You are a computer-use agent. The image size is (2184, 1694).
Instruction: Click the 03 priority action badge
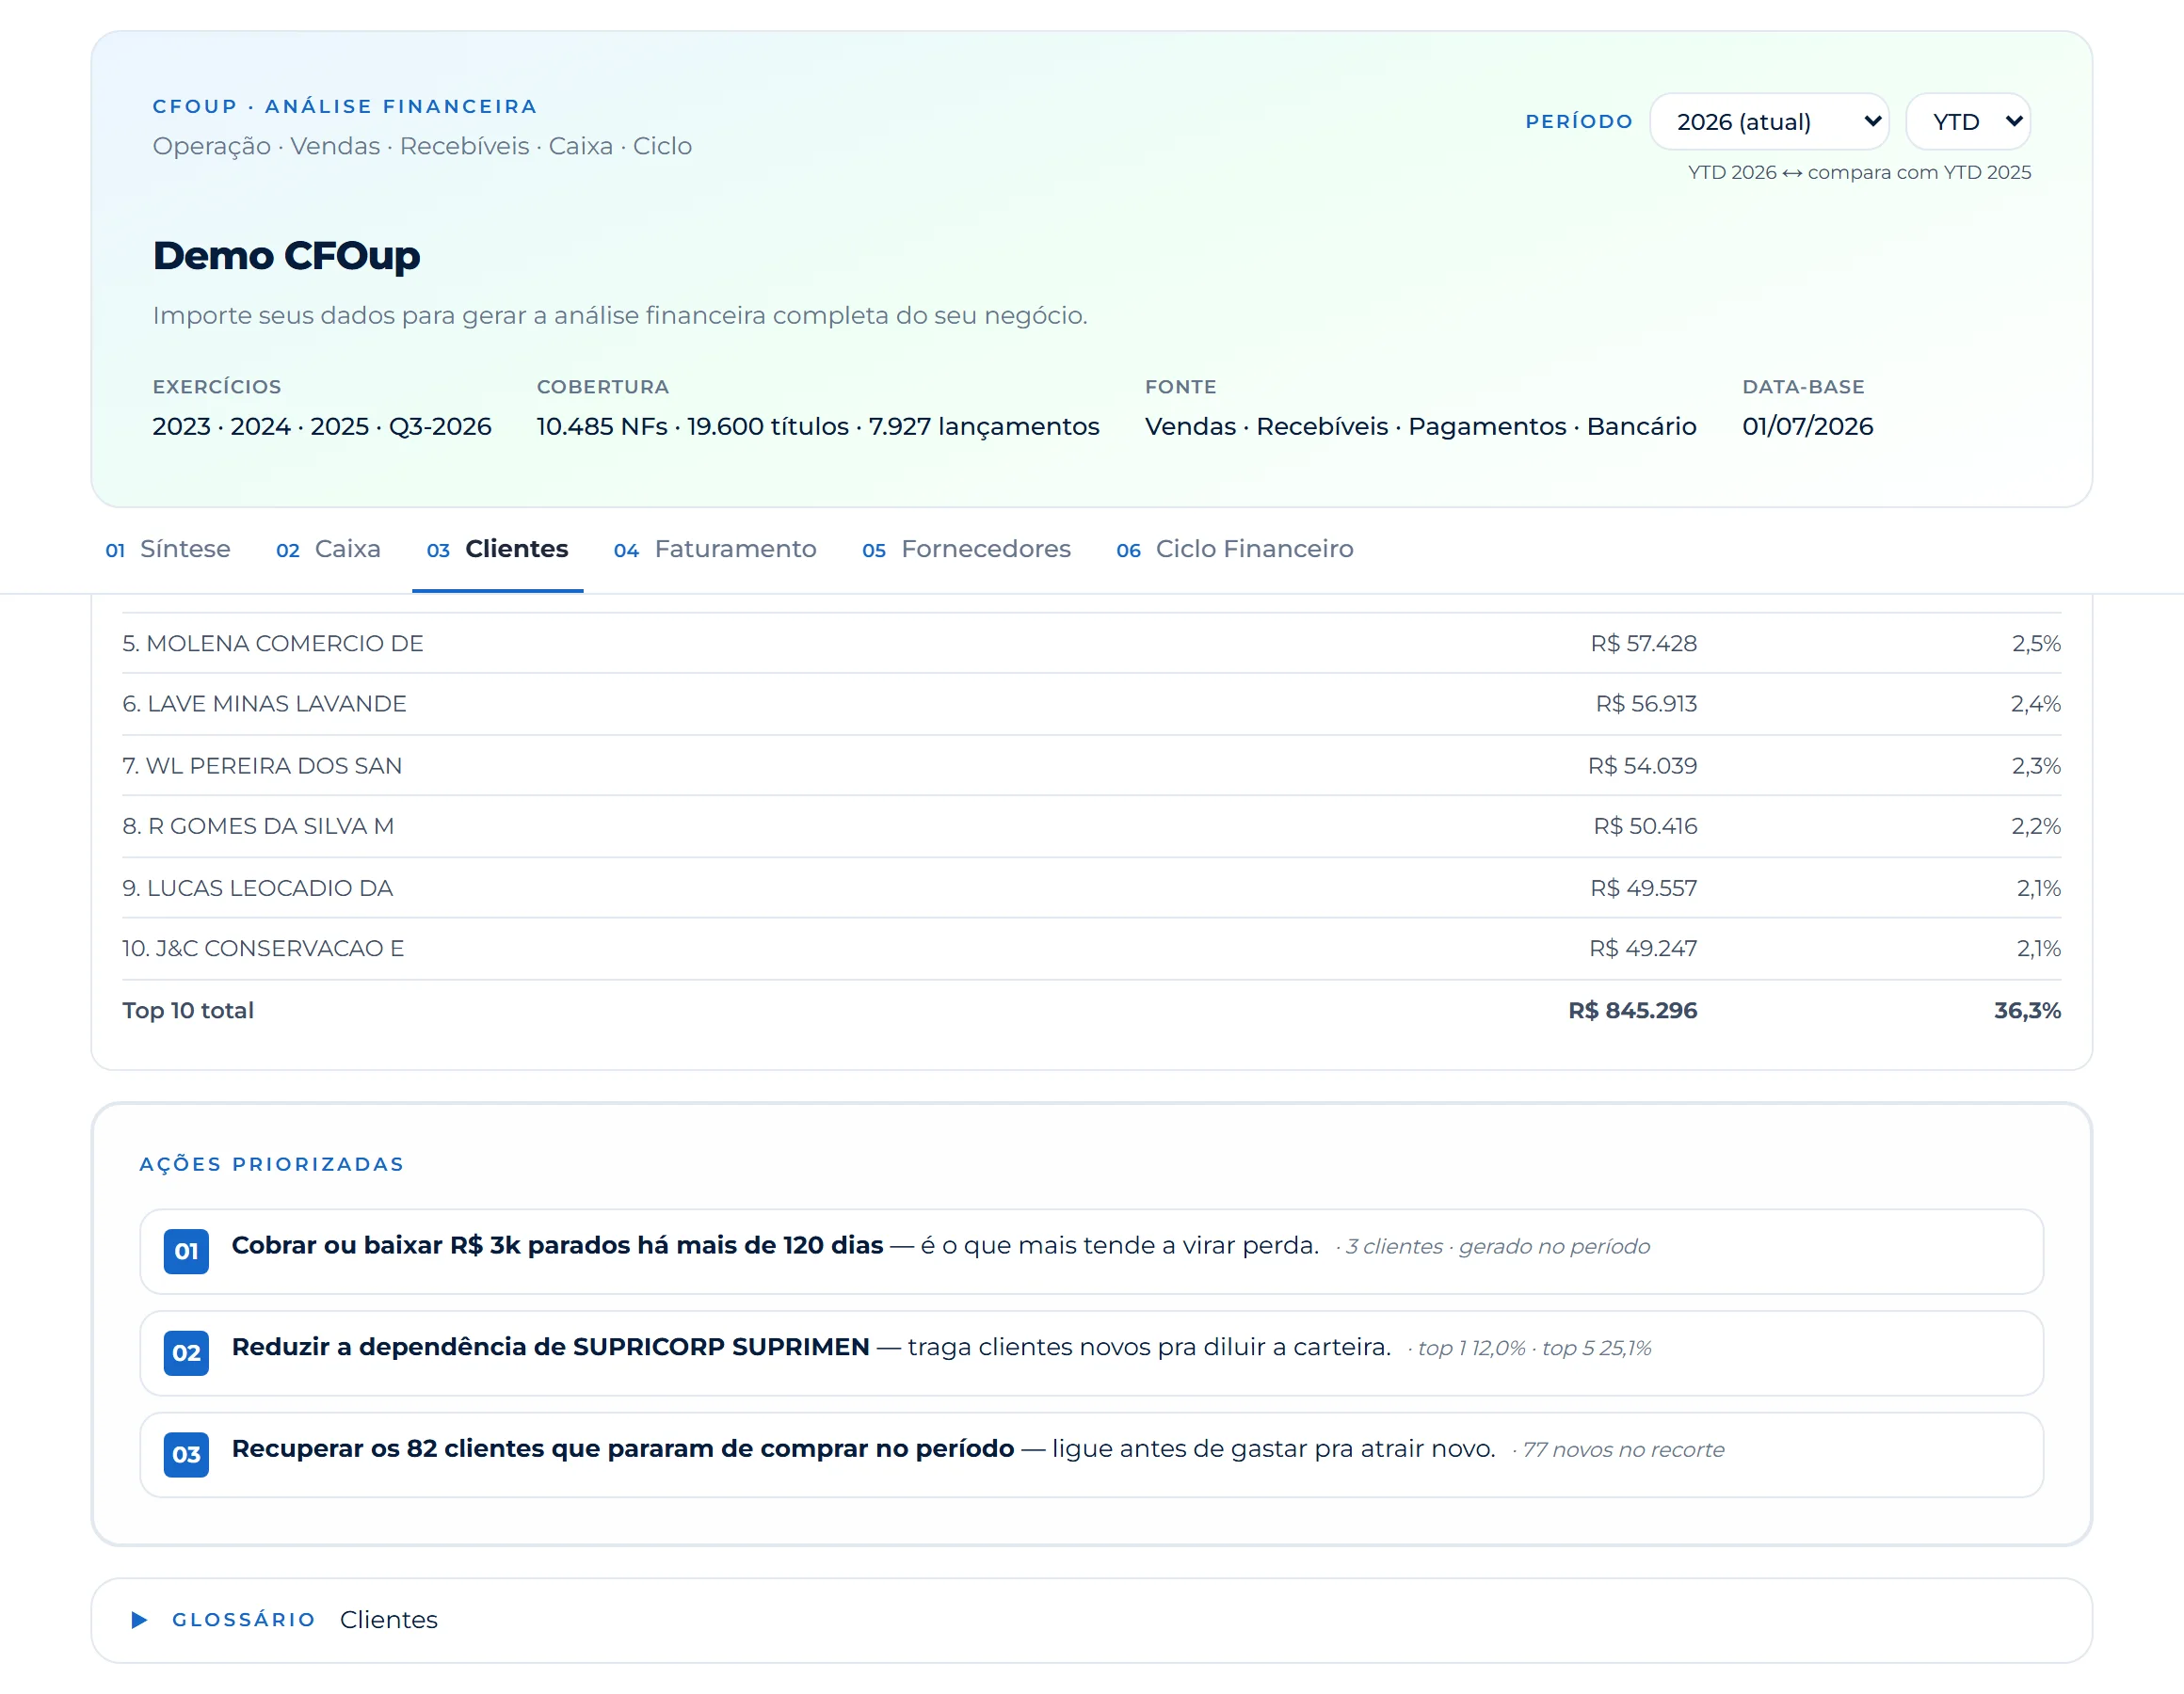click(186, 1454)
